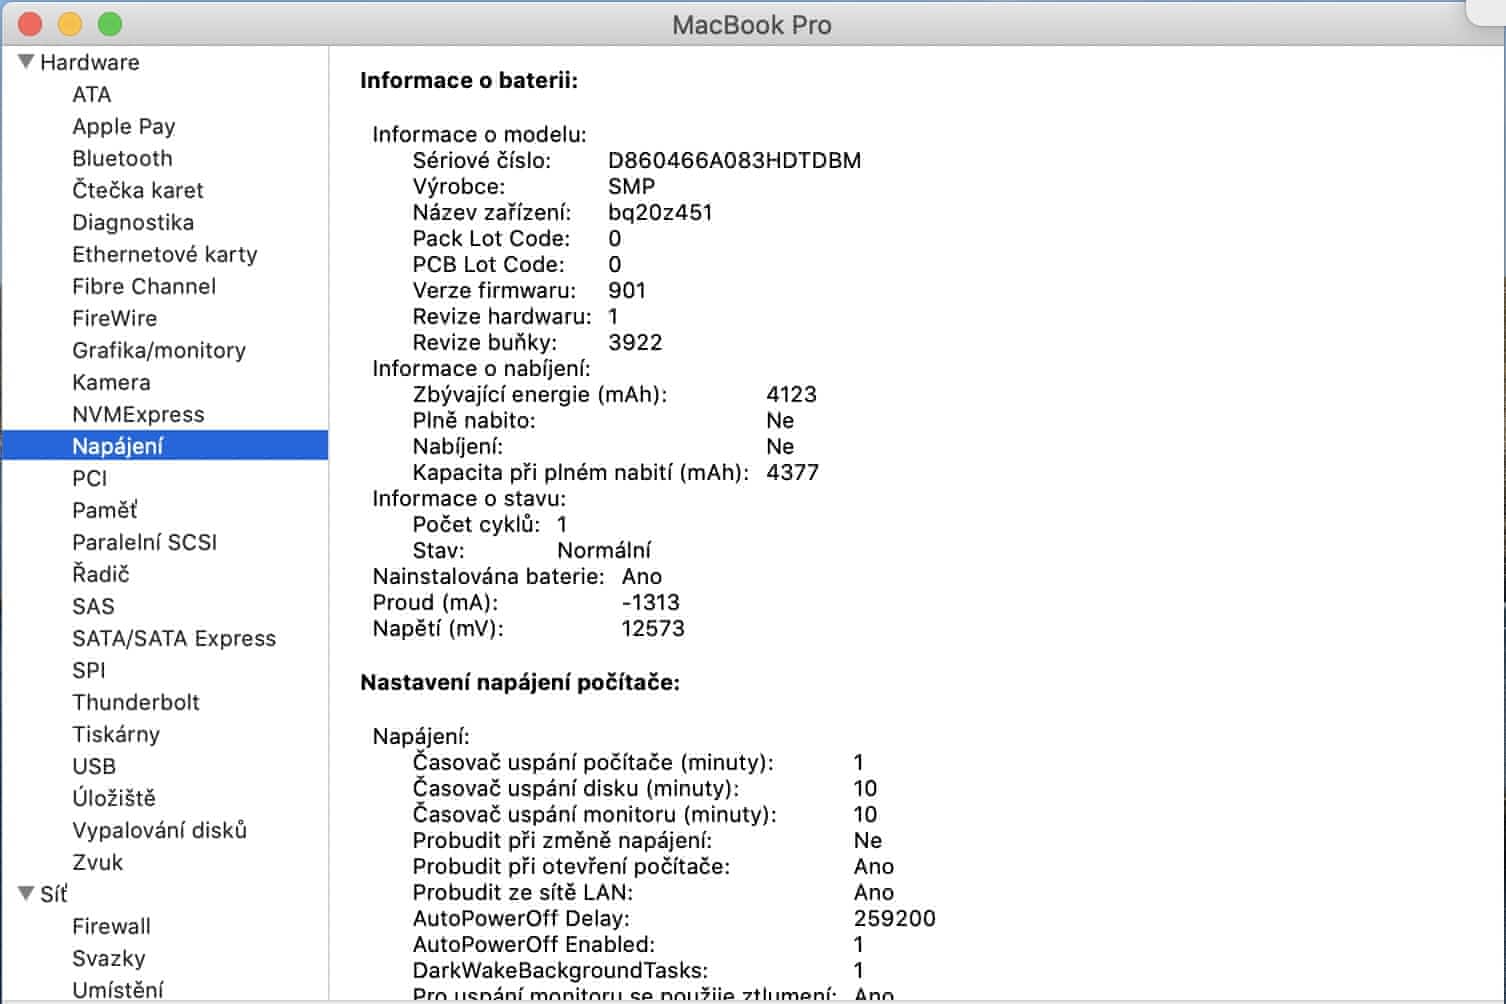Select Vypalování disků entry
This screenshot has width=1506, height=1004.
pos(160,830)
